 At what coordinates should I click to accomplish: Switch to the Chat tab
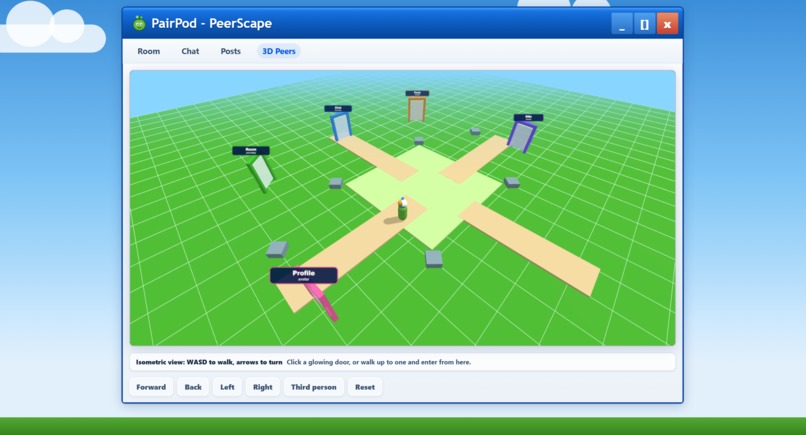[190, 51]
